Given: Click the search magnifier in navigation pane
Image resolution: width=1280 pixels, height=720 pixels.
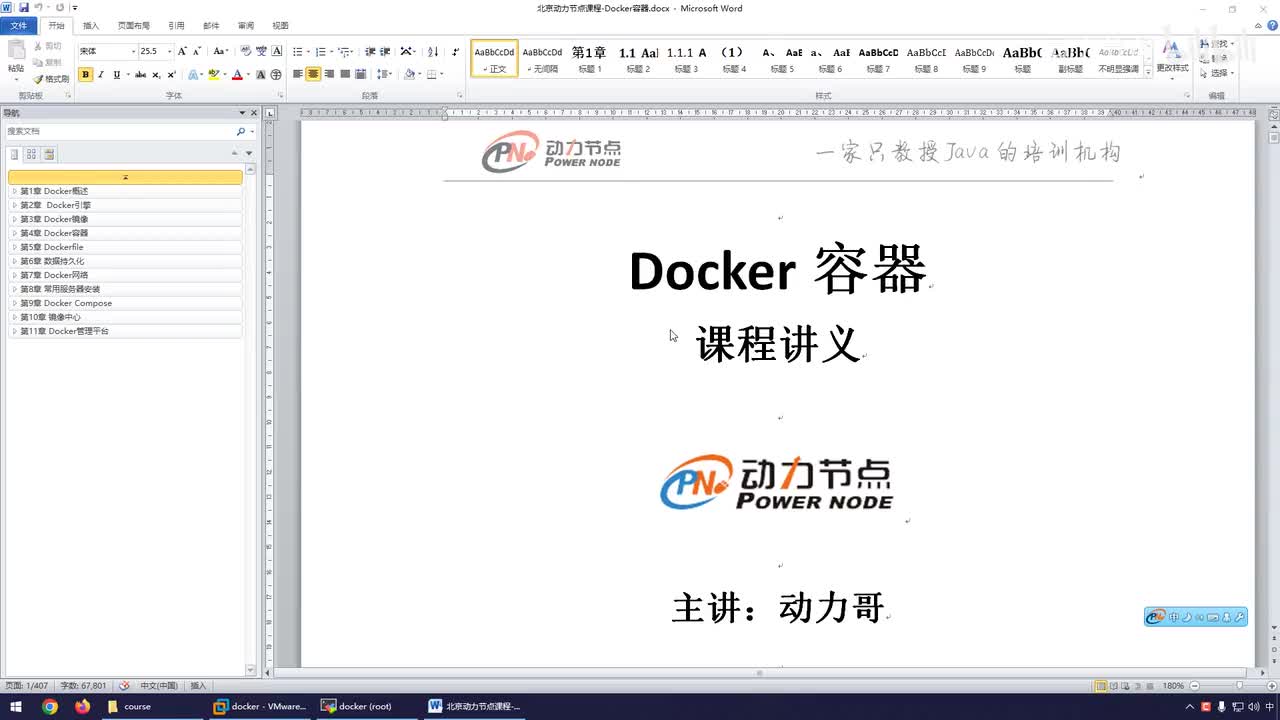Looking at the screenshot, I should point(240,131).
